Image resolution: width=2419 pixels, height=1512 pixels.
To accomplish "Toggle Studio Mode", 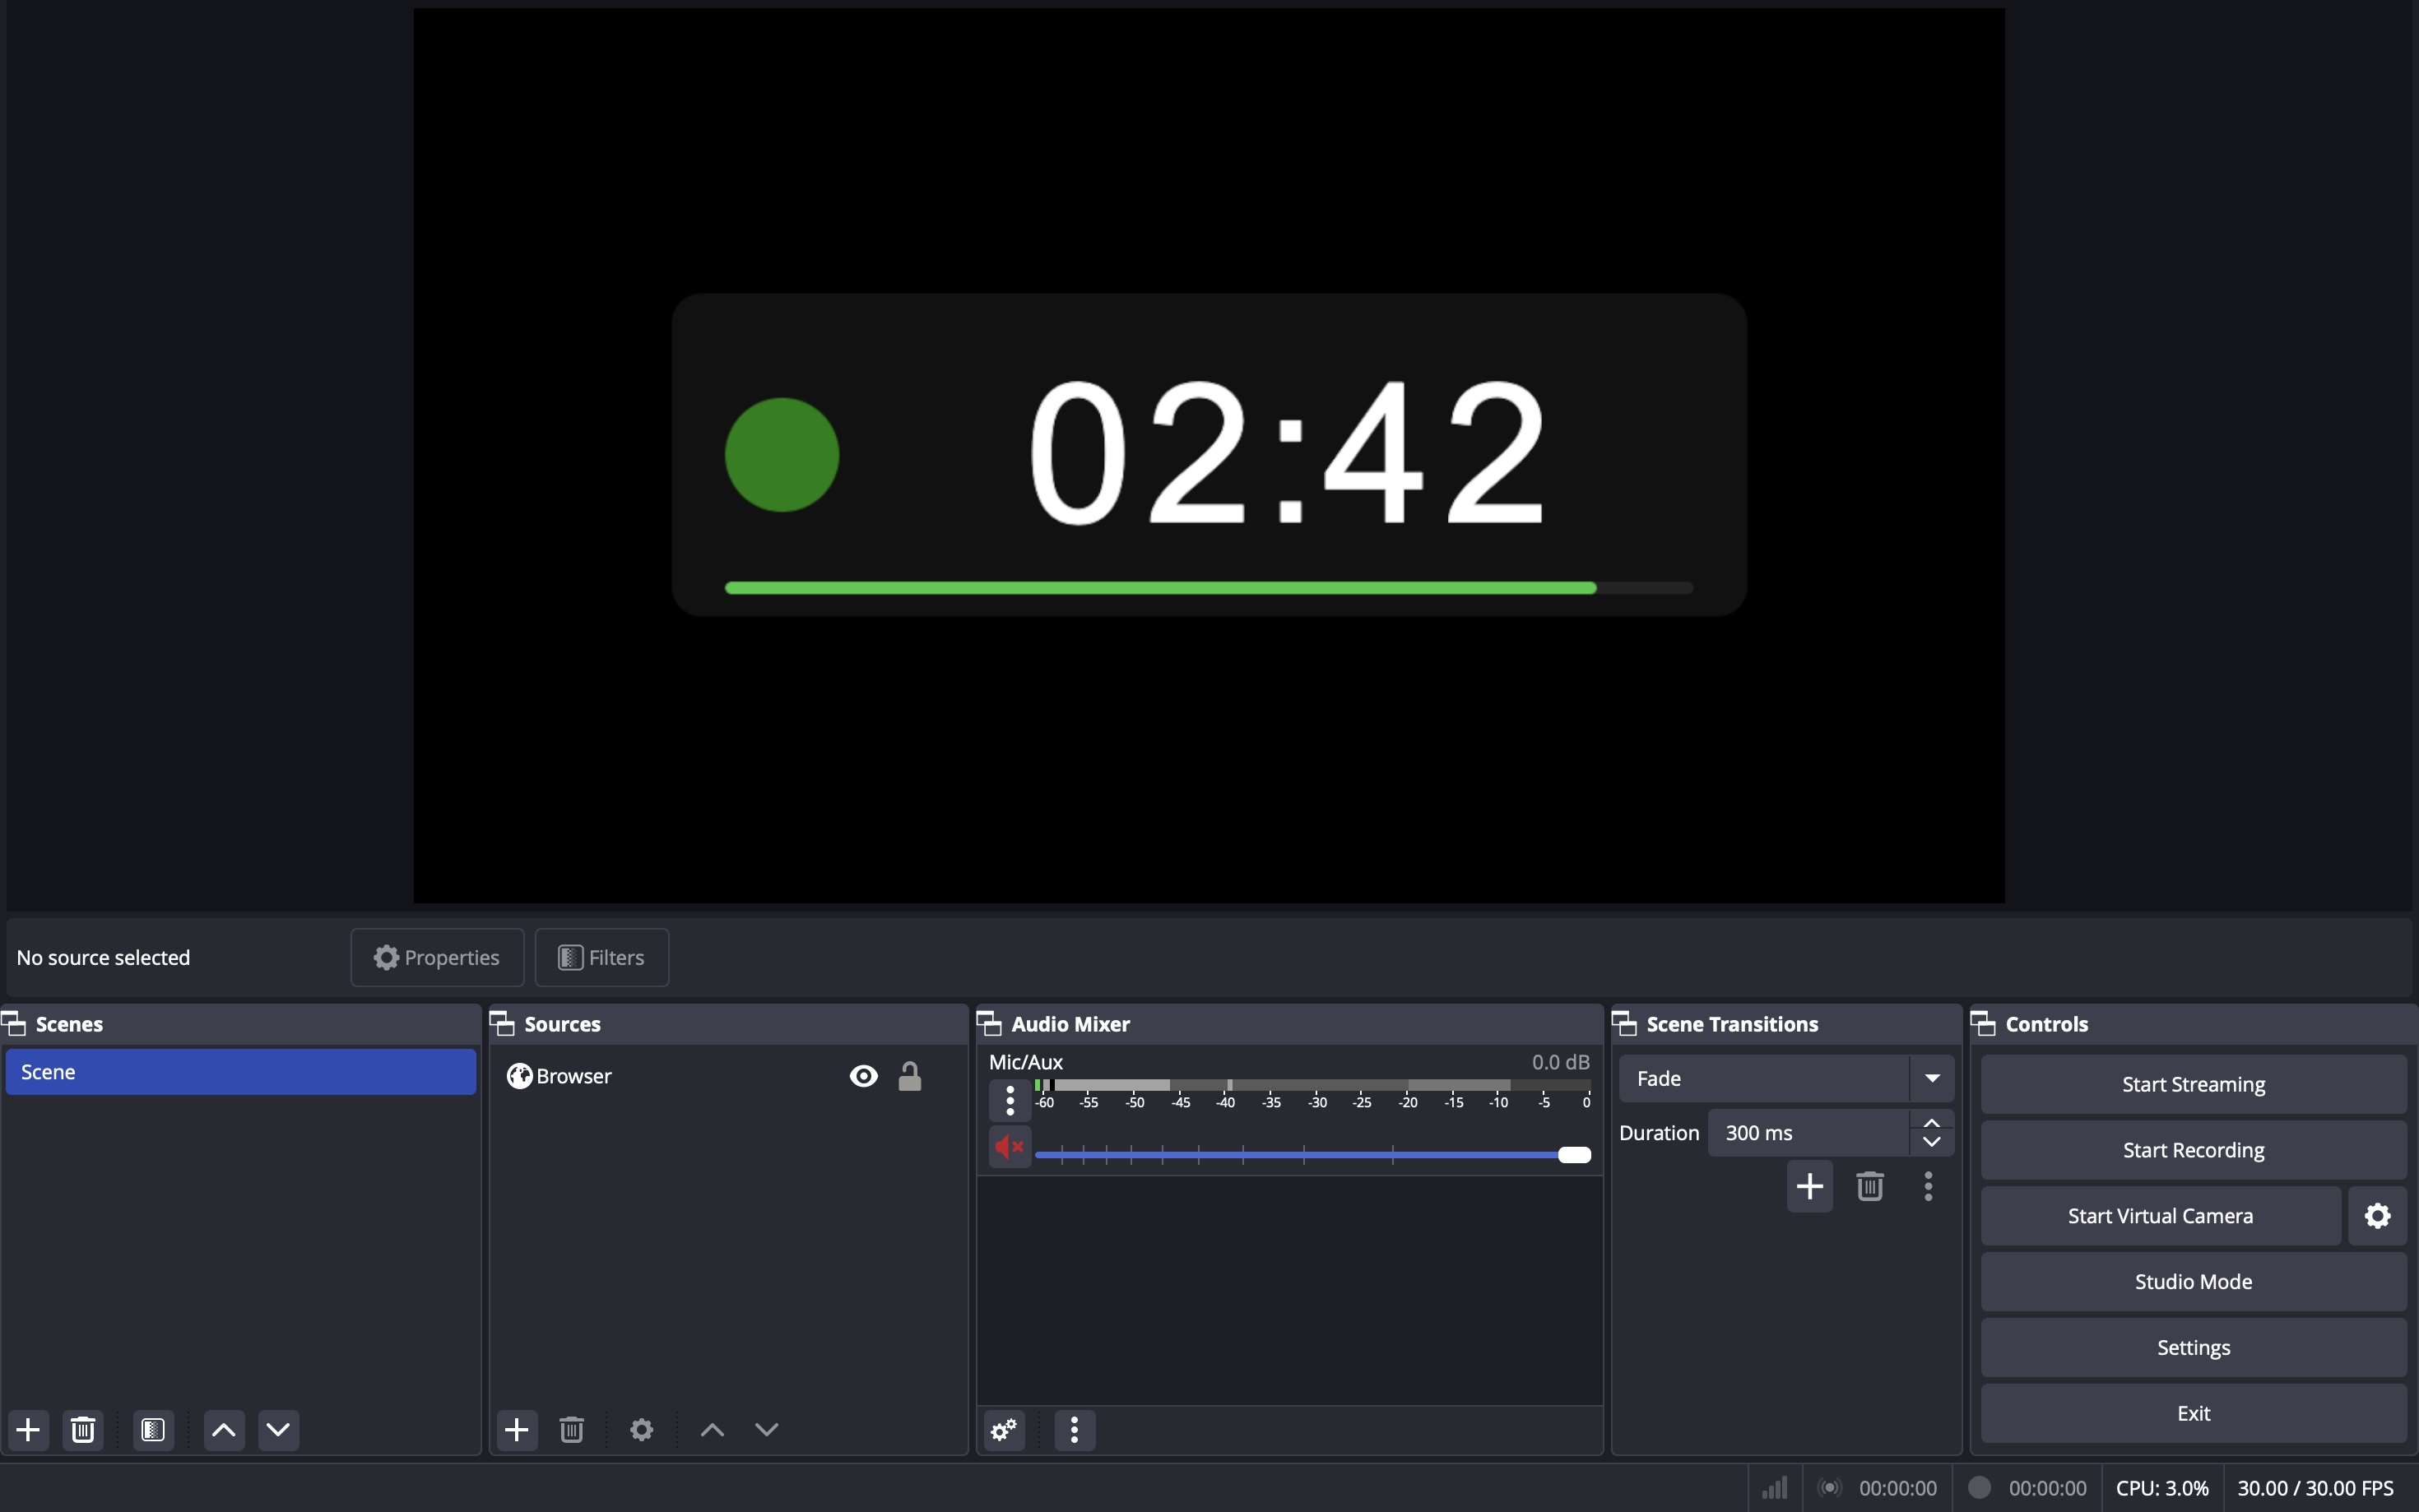I will [x=2193, y=1281].
